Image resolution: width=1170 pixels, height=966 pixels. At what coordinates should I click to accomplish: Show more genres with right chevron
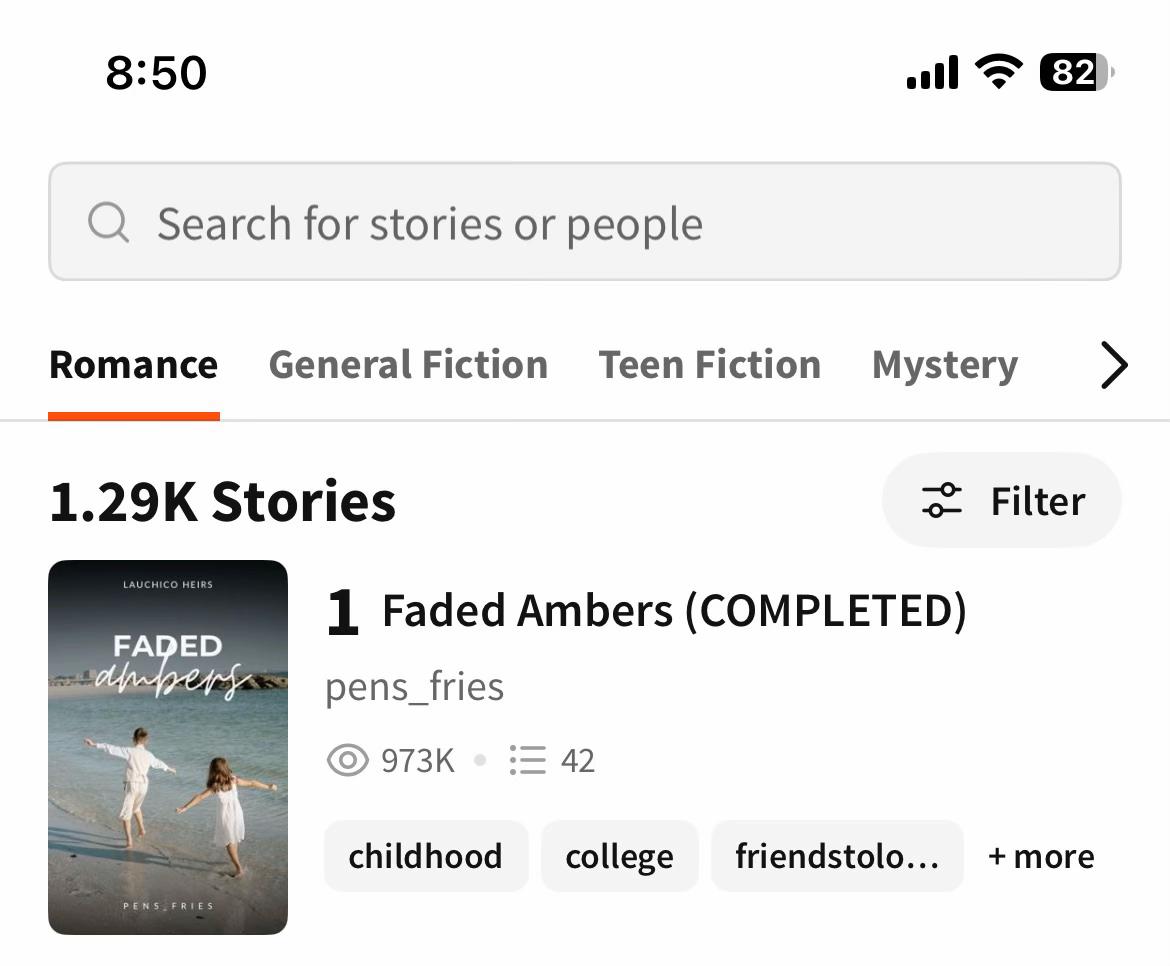1114,365
